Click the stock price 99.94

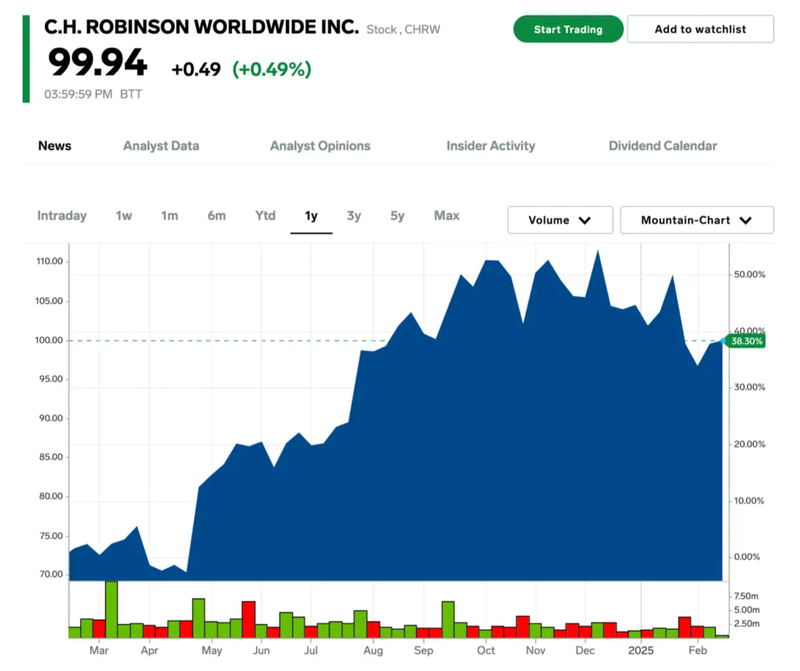pos(97,63)
